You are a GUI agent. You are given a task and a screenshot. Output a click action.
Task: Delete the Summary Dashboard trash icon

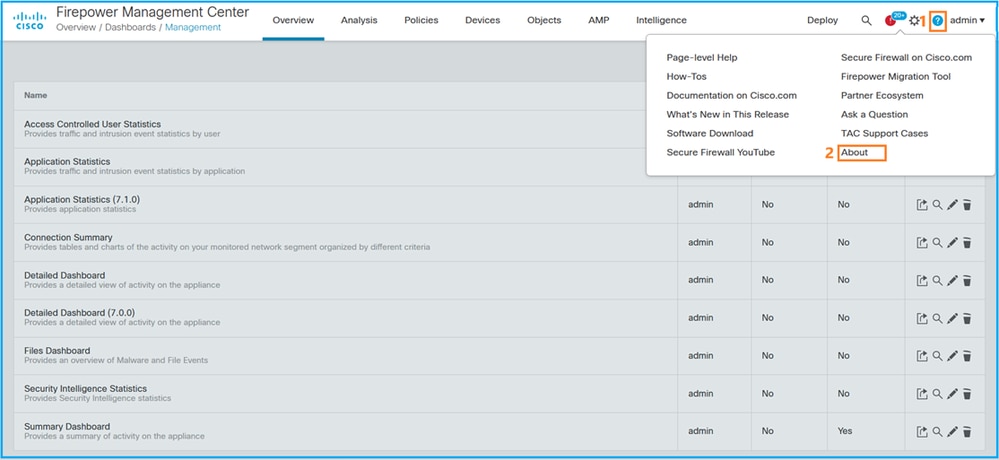coord(967,431)
